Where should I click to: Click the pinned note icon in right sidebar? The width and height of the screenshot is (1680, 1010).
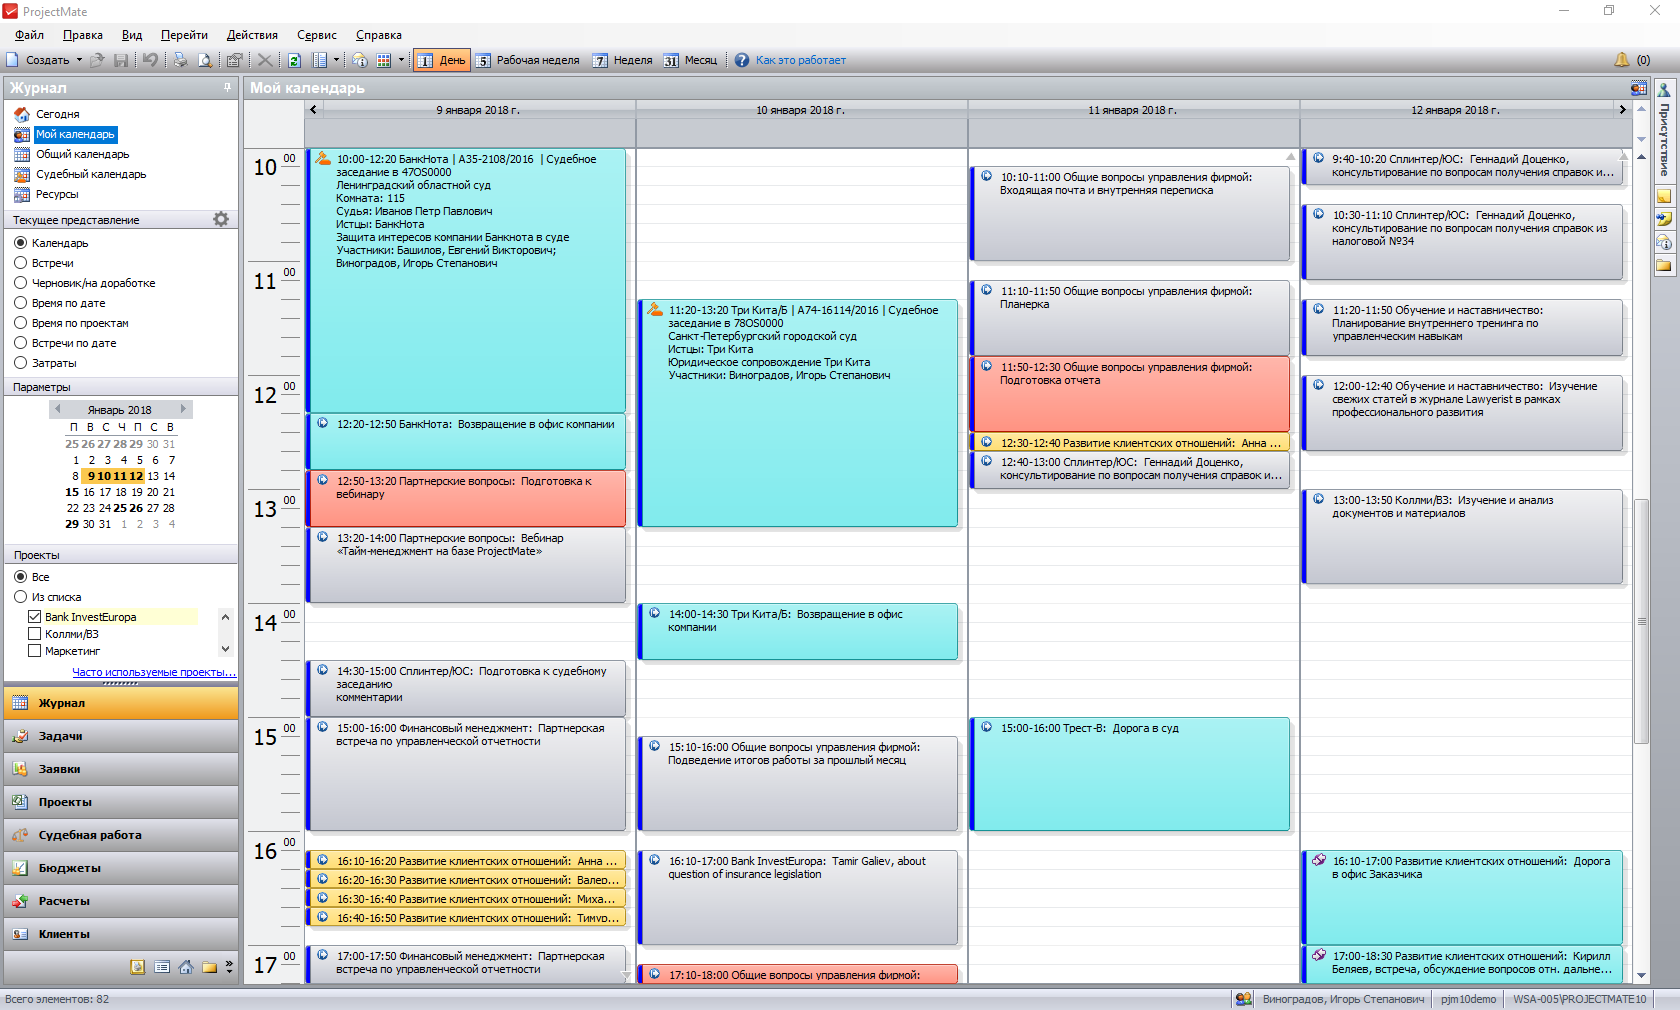(x=1664, y=219)
